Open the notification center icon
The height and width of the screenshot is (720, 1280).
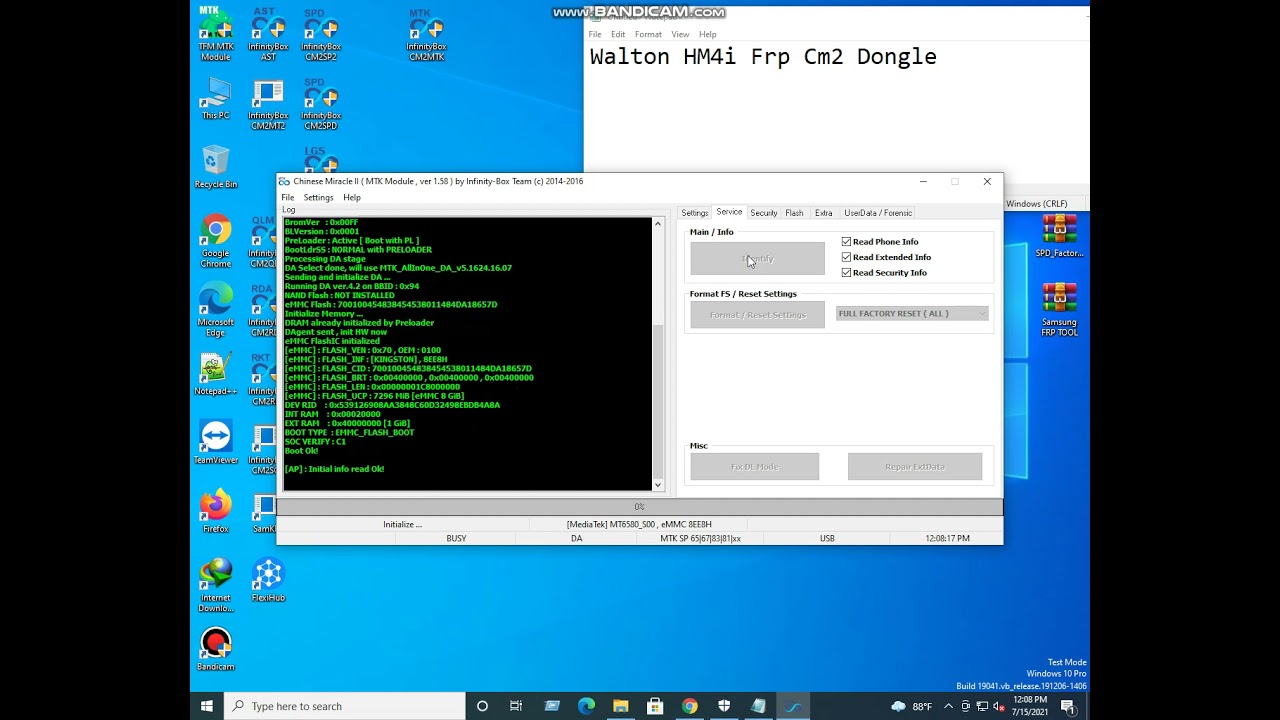point(1068,706)
